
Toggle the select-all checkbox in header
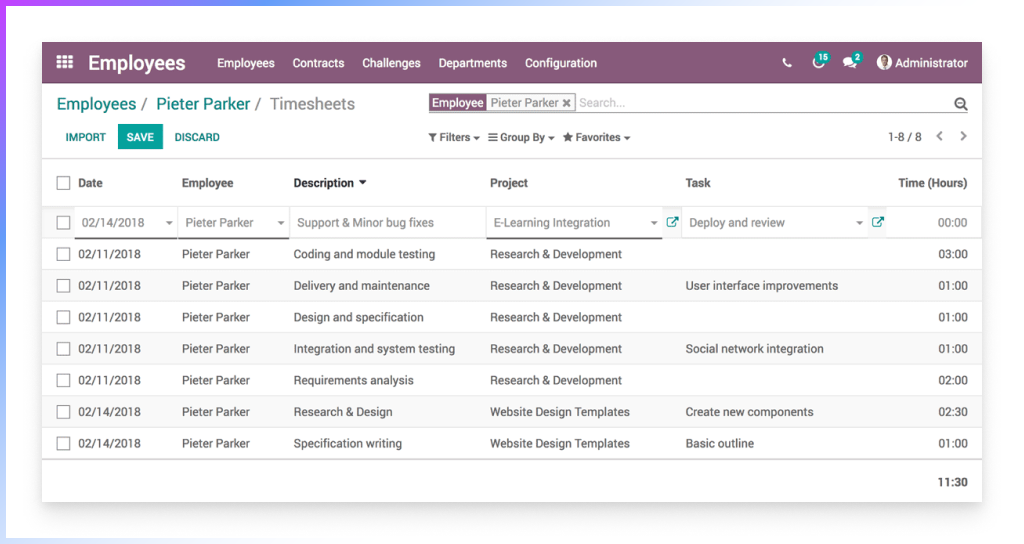(64, 183)
